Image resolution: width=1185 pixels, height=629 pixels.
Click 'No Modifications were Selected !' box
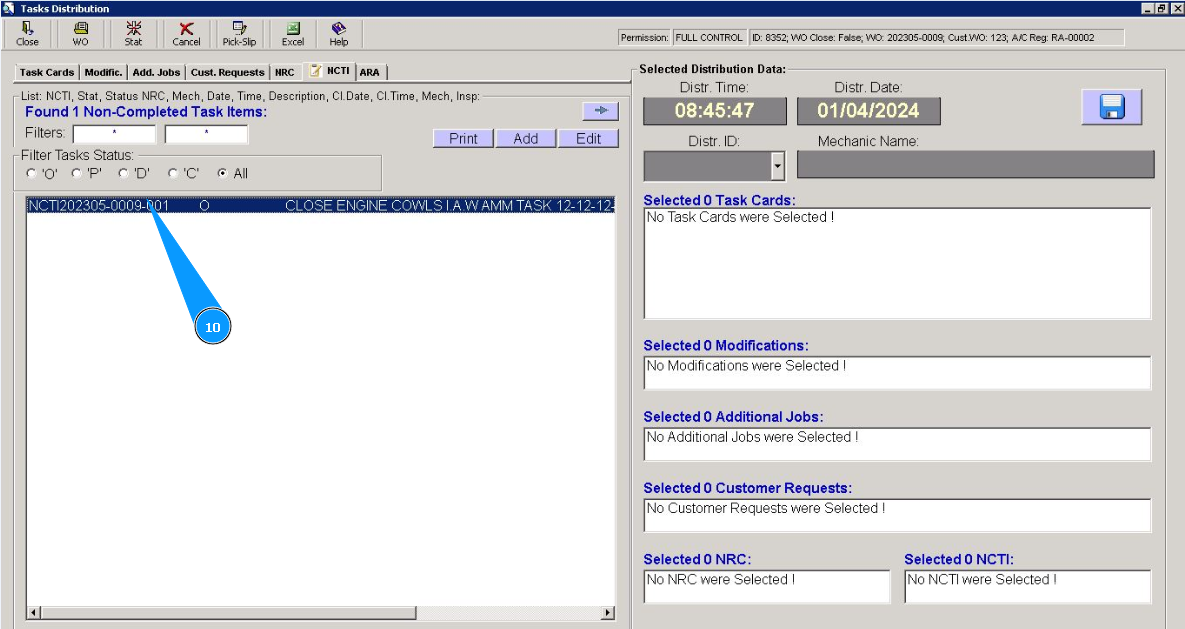pyautogui.click(x=897, y=373)
